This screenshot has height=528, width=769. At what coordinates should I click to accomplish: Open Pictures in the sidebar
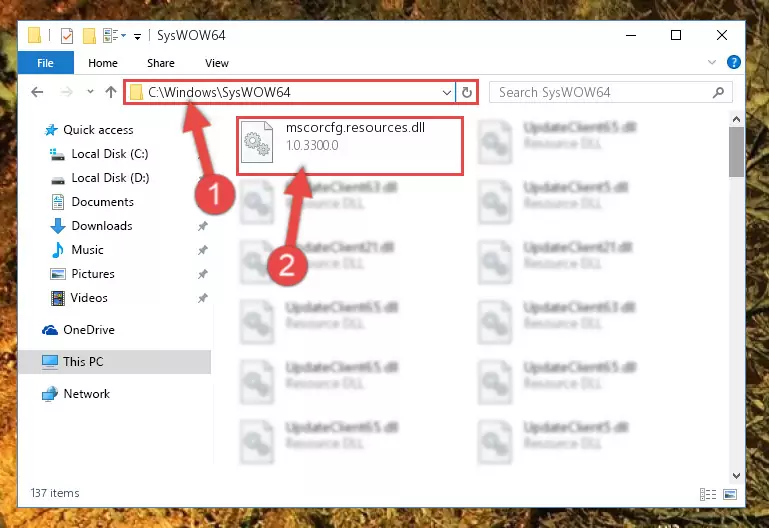(93, 274)
